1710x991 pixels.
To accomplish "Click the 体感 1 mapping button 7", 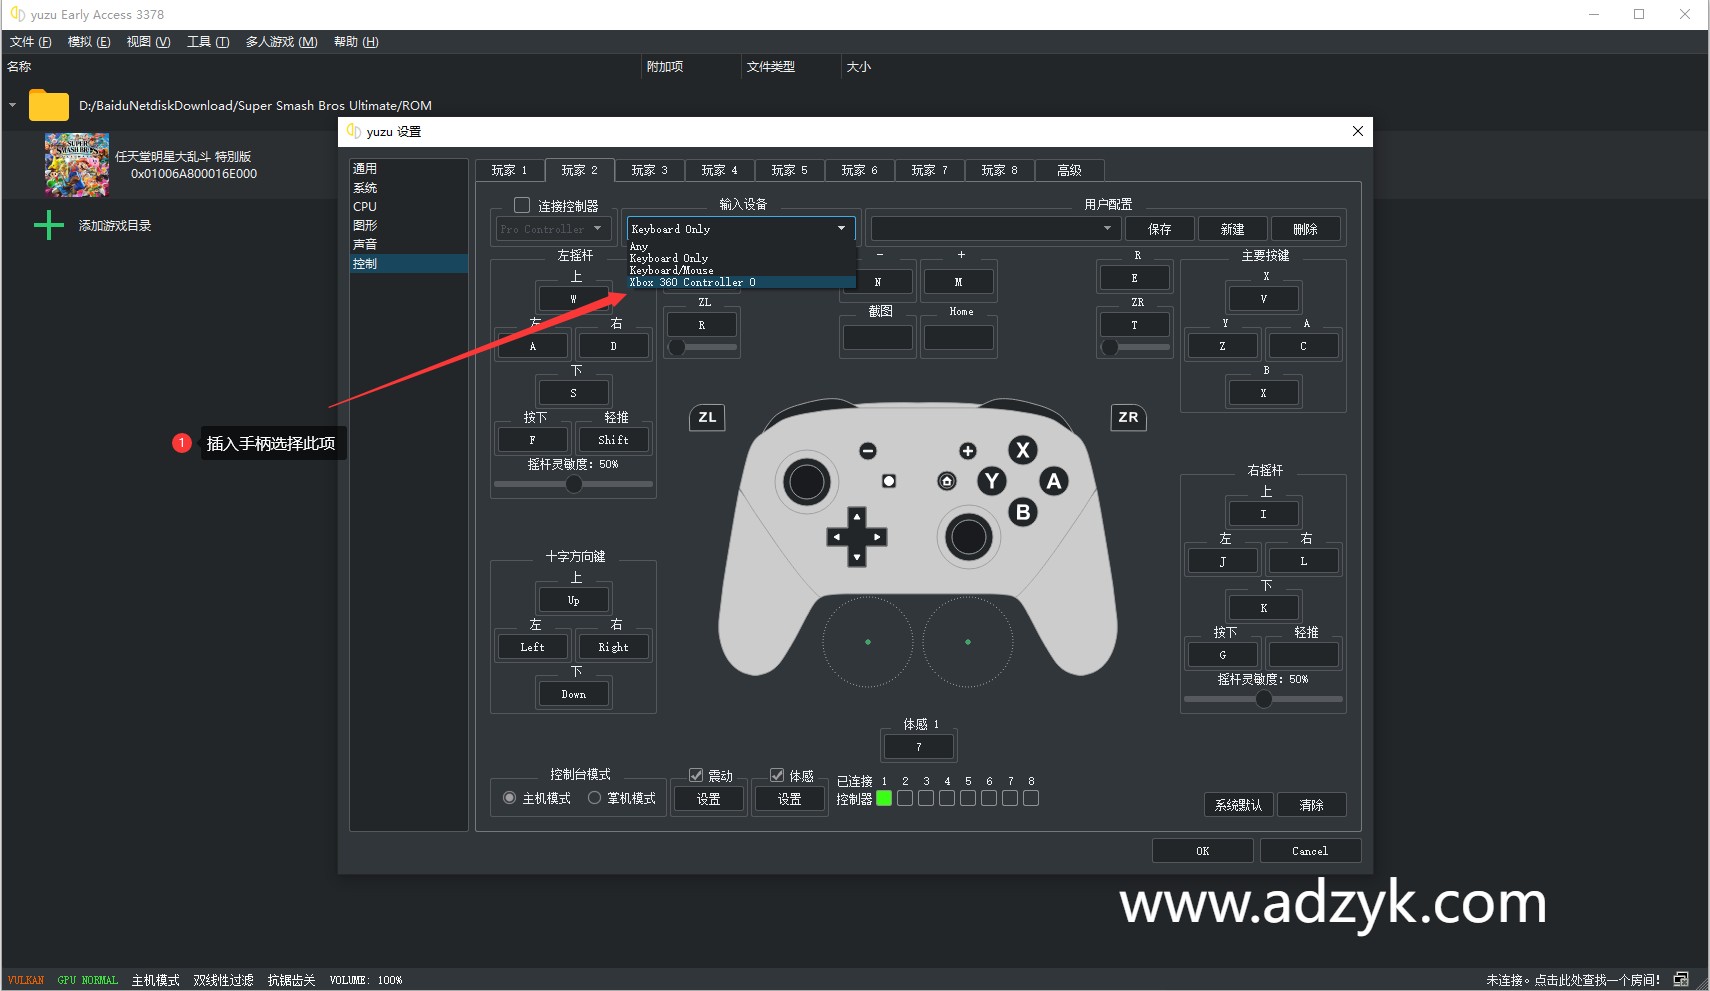I will pos(918,747).
